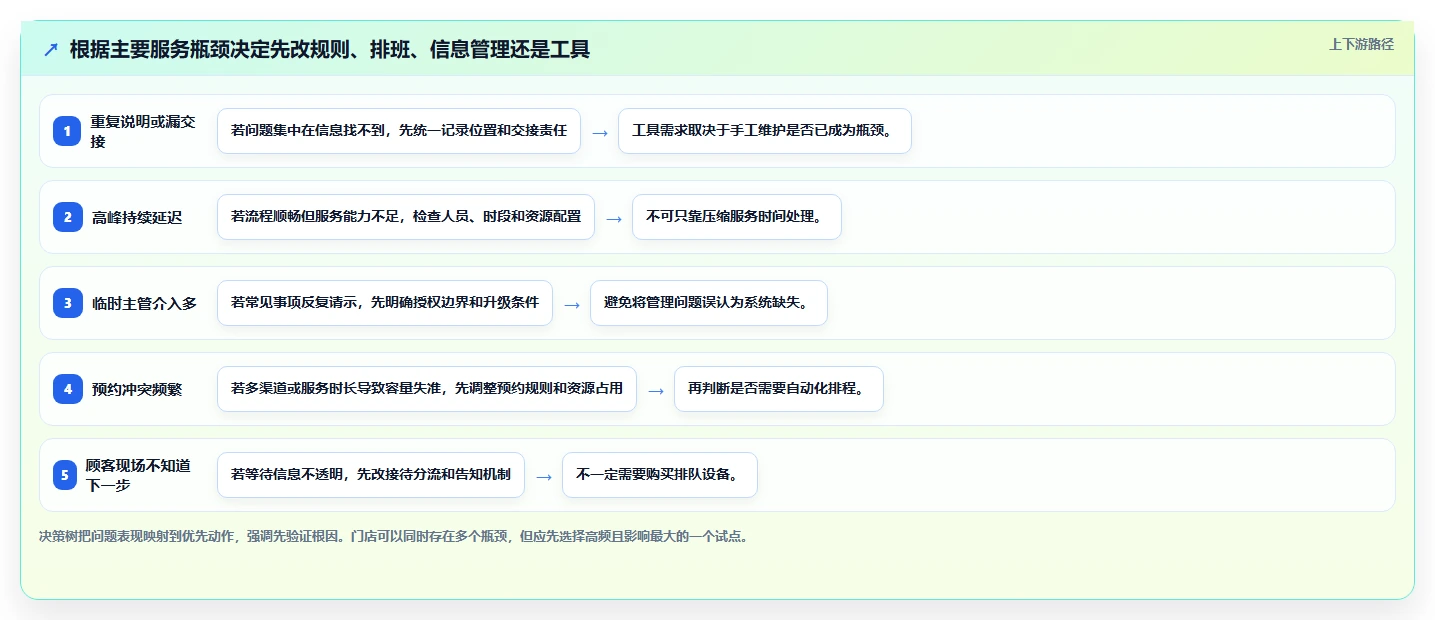
Task: Click the 若流程顺畅但服务能力不足 box
Action: [406, 217]
